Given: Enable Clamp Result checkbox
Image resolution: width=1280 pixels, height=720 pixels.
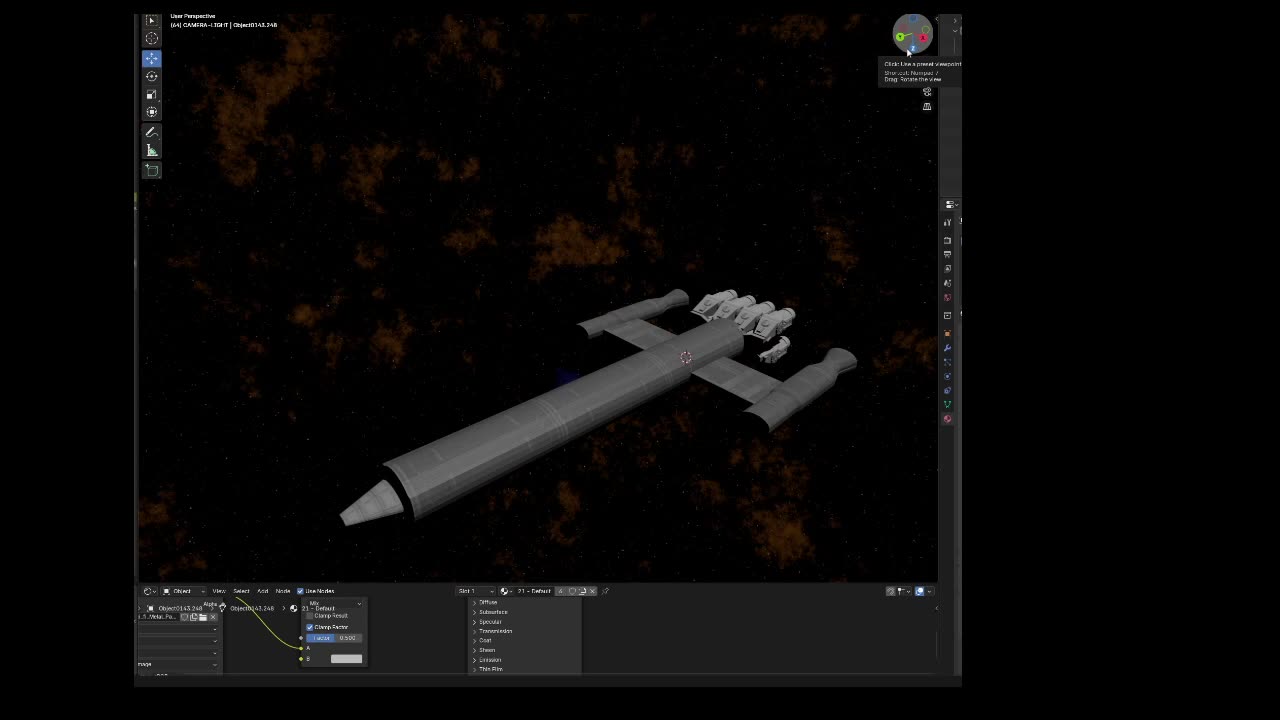Looking at the screenshot, I should 309,616.
